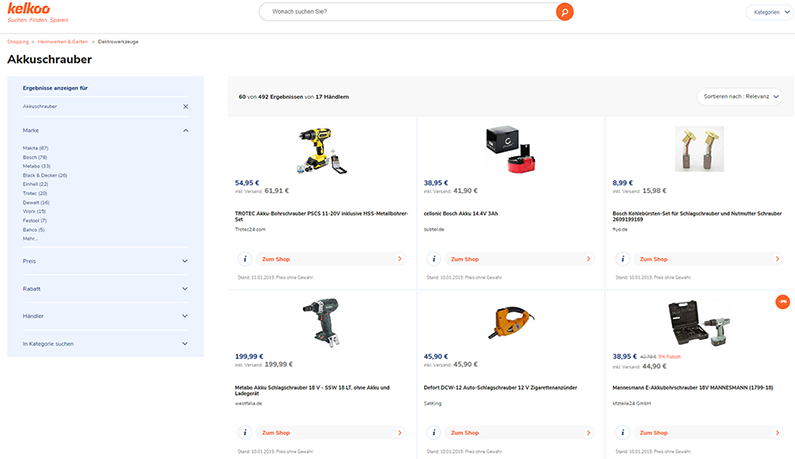Viewport: 795px width, 459px height.
Task: Click the Shopping breadcrumb link
Action: [x=18, y=41]
